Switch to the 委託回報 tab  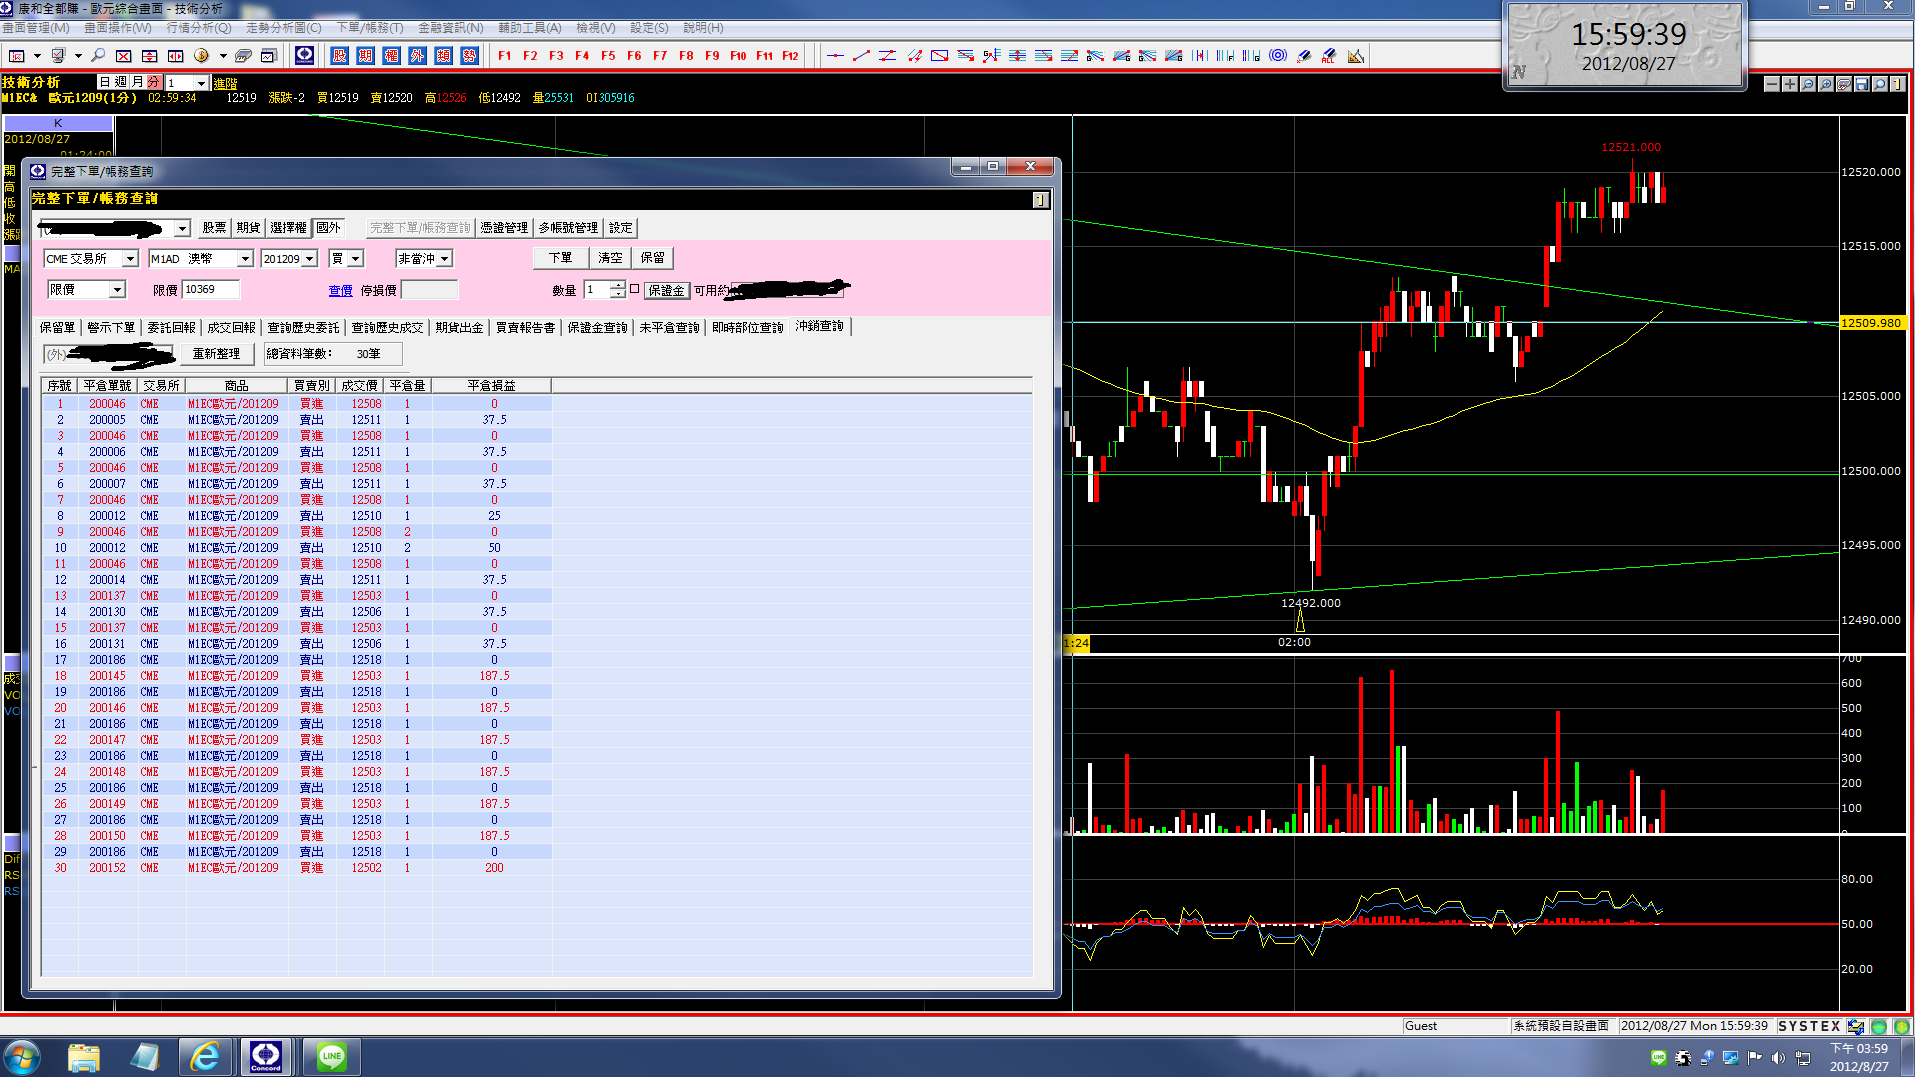tap(171, 327)
